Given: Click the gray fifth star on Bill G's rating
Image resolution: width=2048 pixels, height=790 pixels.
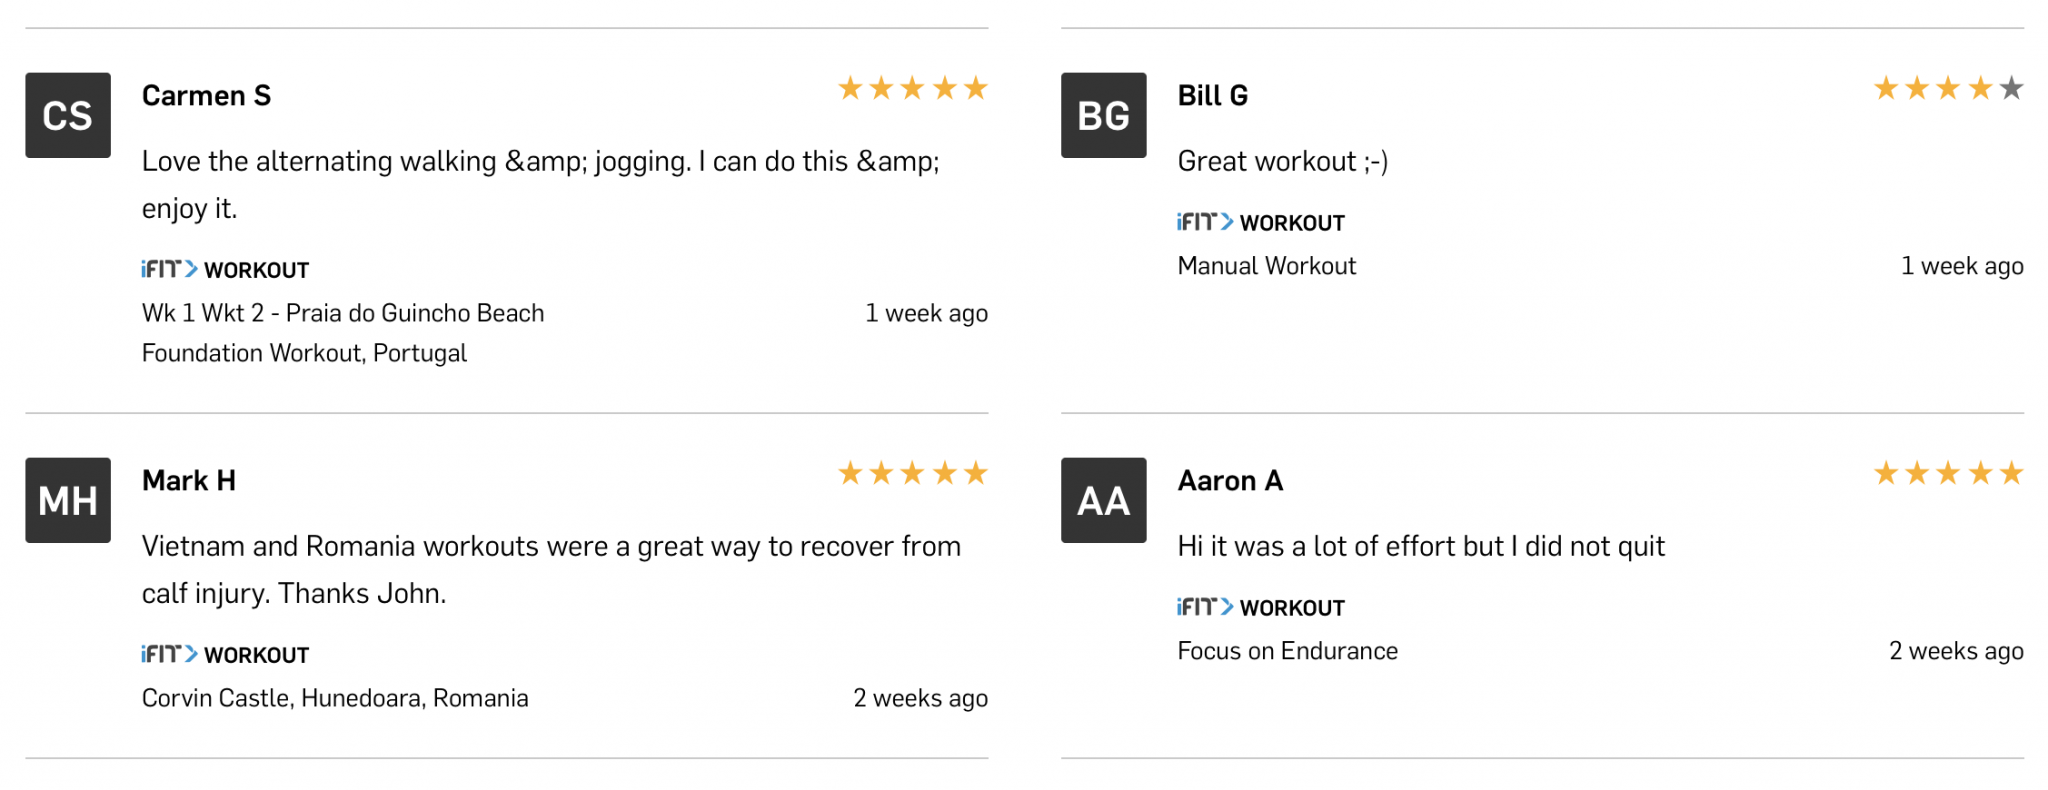Looking at the screenshot, I should coord(2011,89).
